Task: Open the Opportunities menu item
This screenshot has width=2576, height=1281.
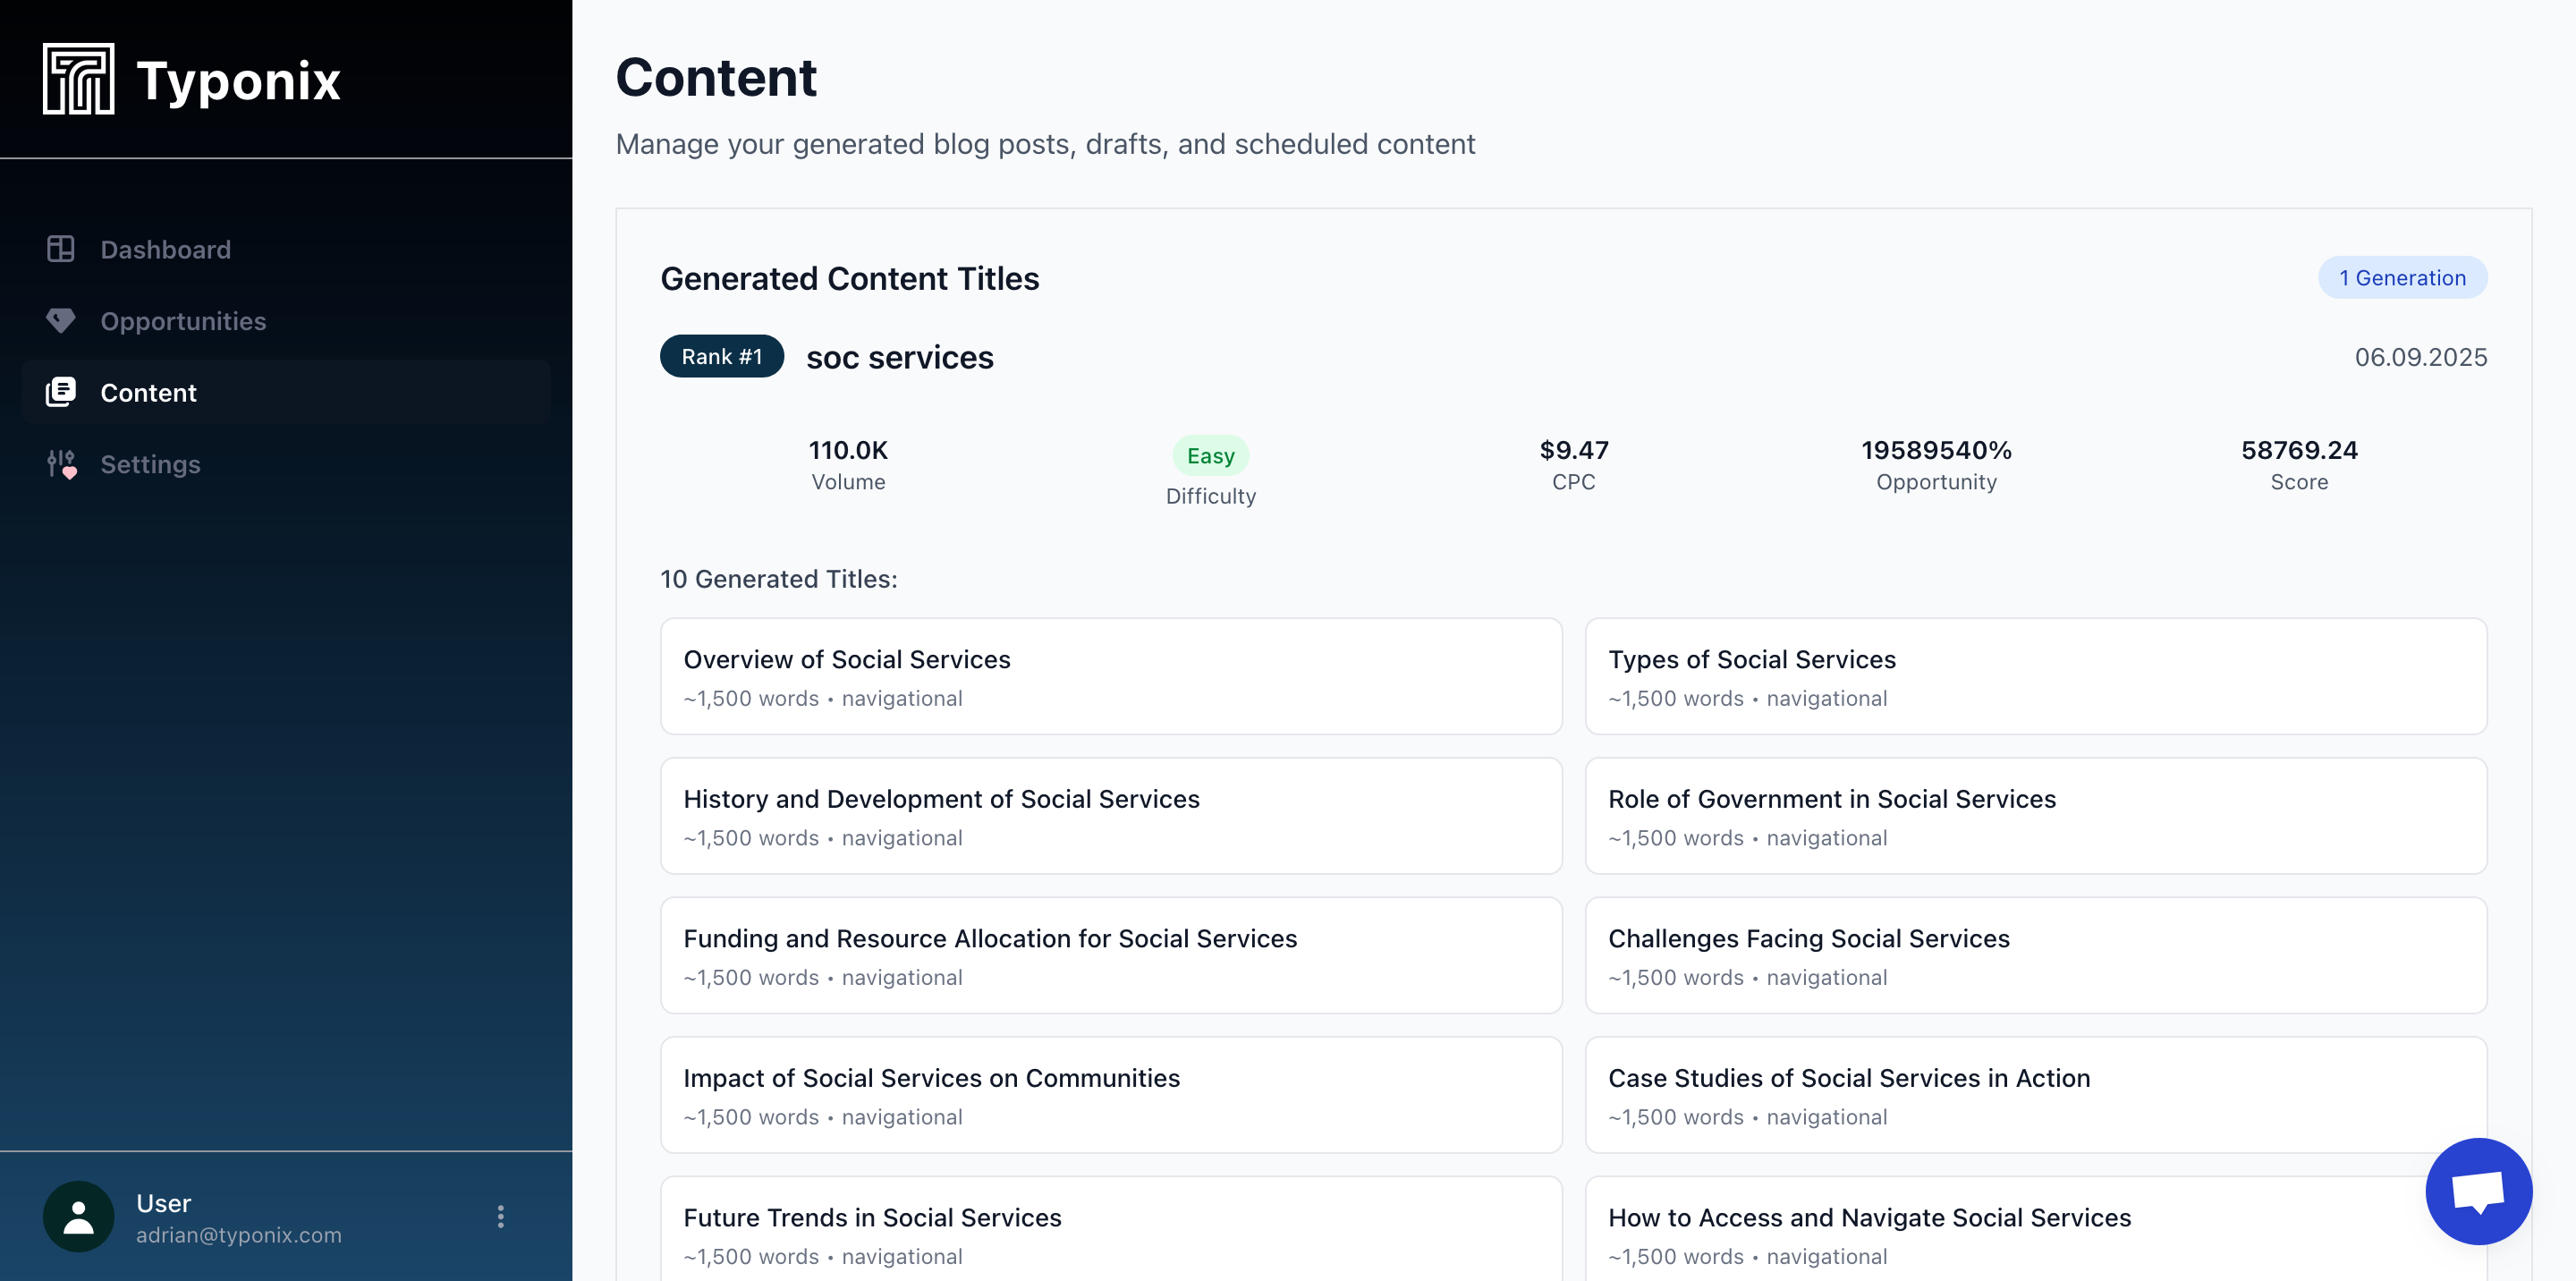Action: coord(183,321)
